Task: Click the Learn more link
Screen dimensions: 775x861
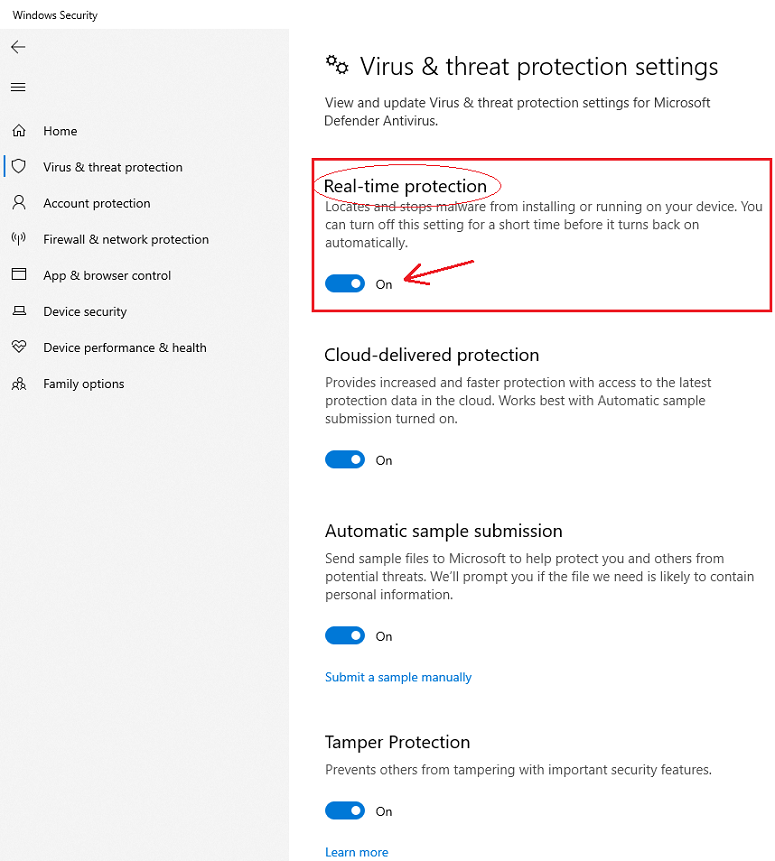Action: click(x=356, y=852)
